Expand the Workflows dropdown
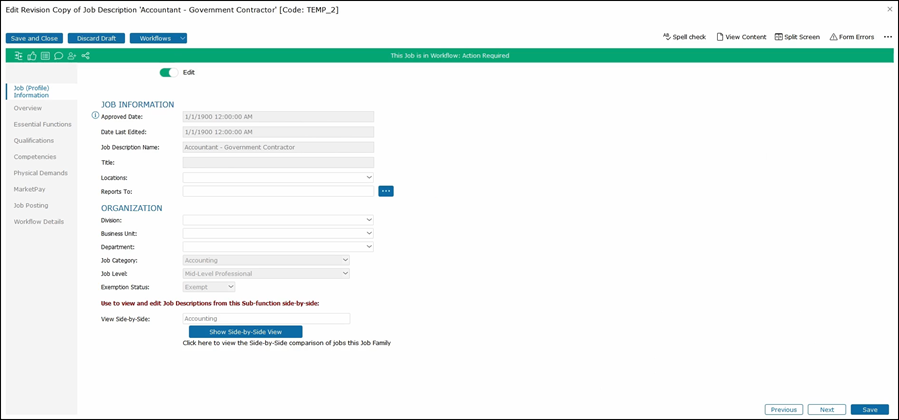Viewport: 899px width, 420px height. tap(158, 38)
